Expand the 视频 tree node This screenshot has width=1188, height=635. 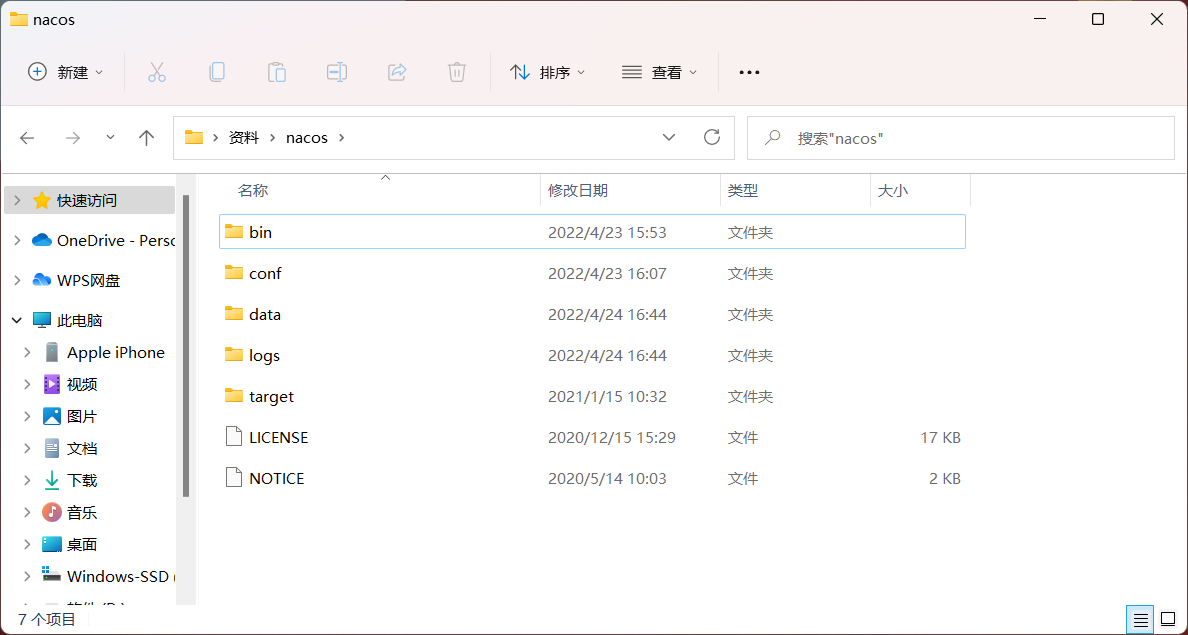pos(27,384)
